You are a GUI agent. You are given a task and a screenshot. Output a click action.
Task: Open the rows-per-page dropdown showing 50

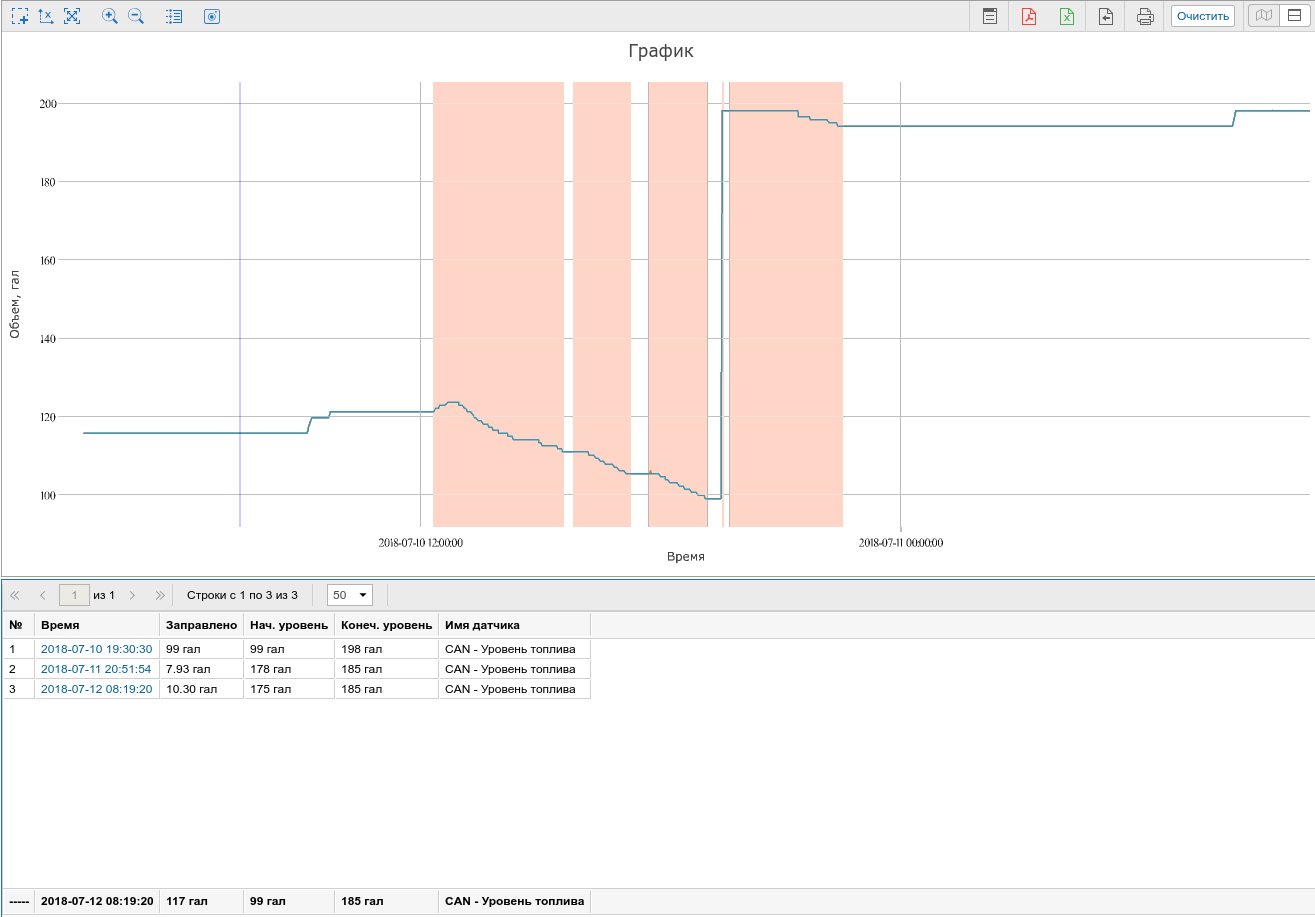click(350, 595)
